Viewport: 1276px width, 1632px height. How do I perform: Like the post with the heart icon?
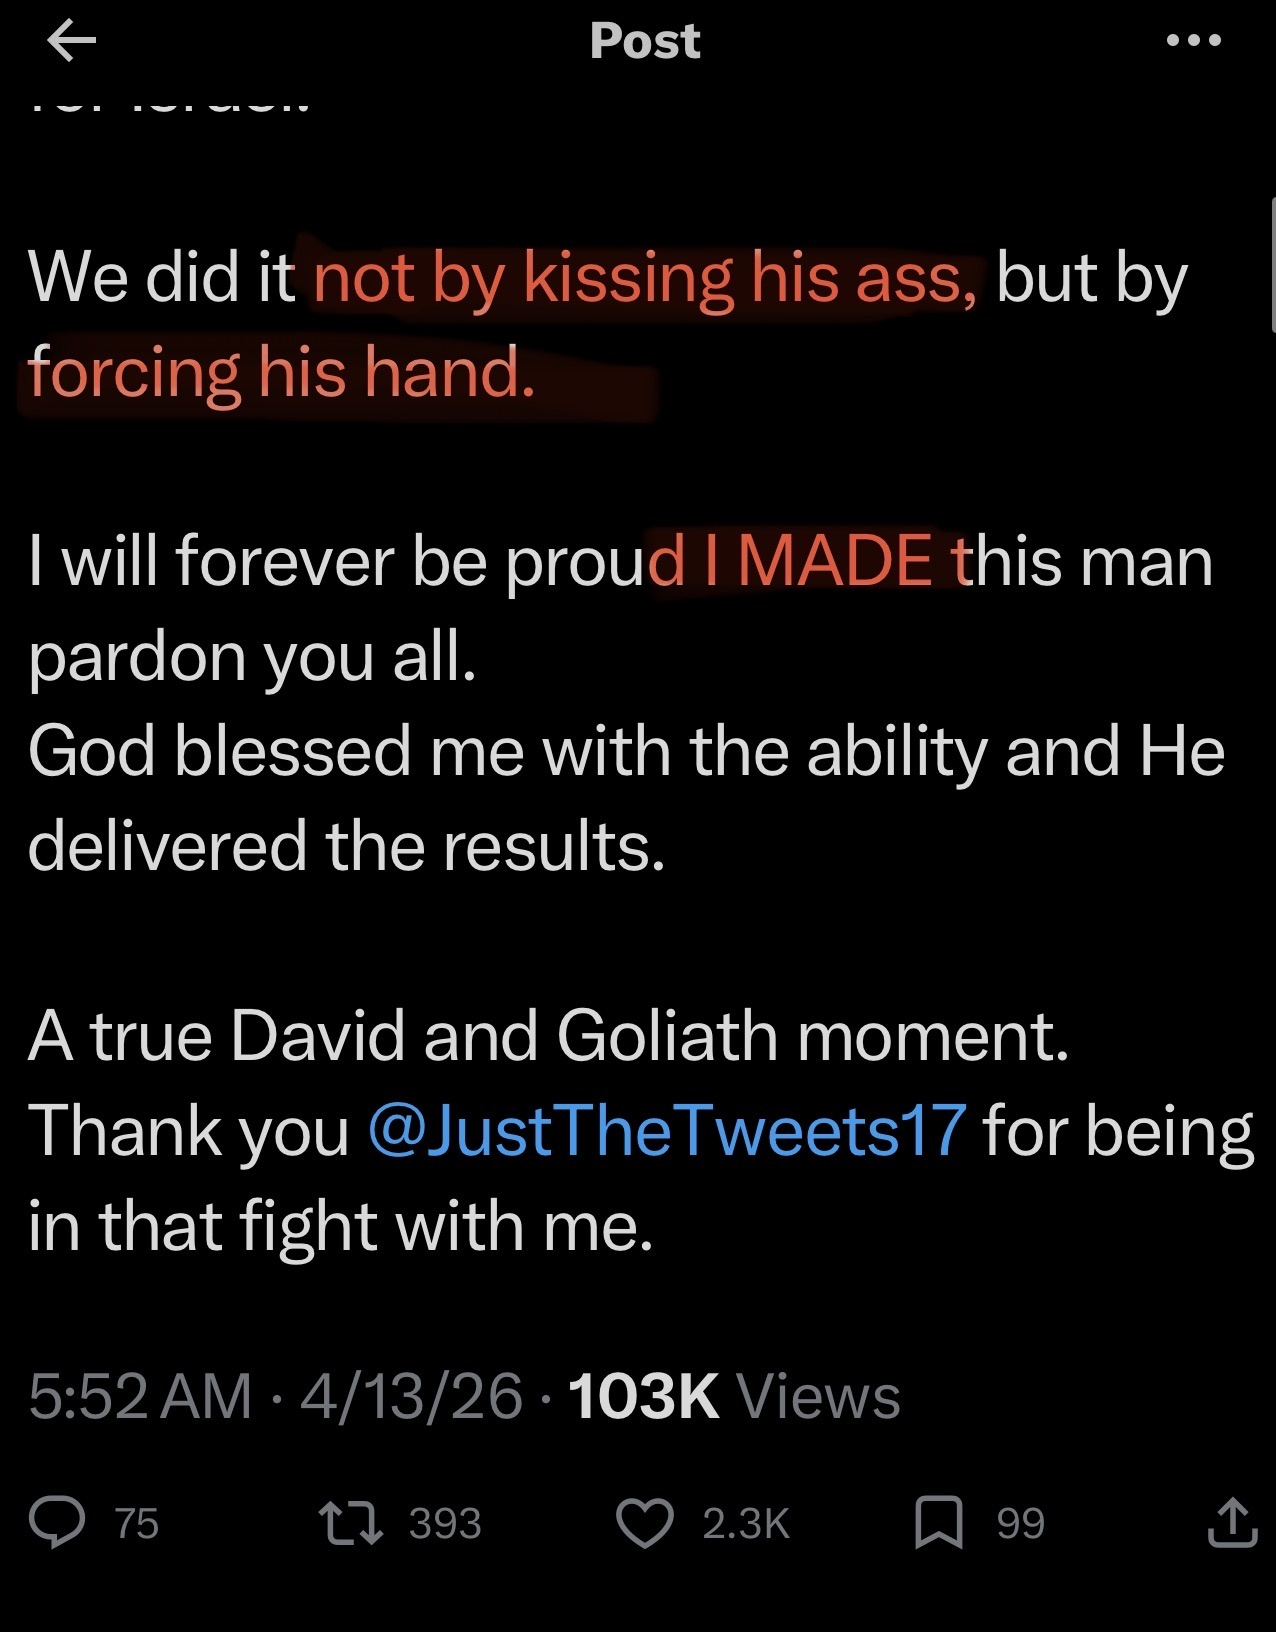(645, 1522)
